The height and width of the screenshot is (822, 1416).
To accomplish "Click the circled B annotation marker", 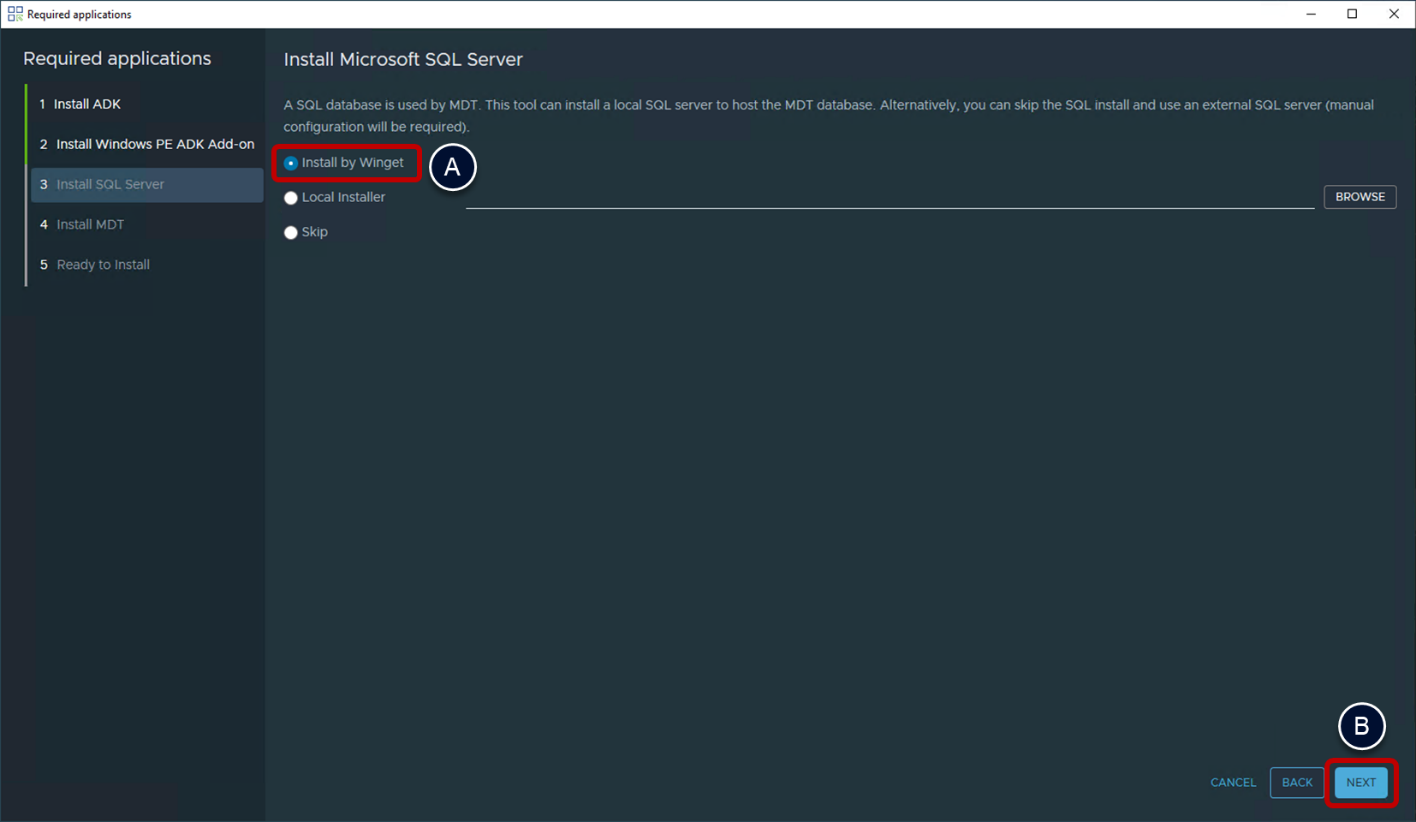I will click(1361, 727).
